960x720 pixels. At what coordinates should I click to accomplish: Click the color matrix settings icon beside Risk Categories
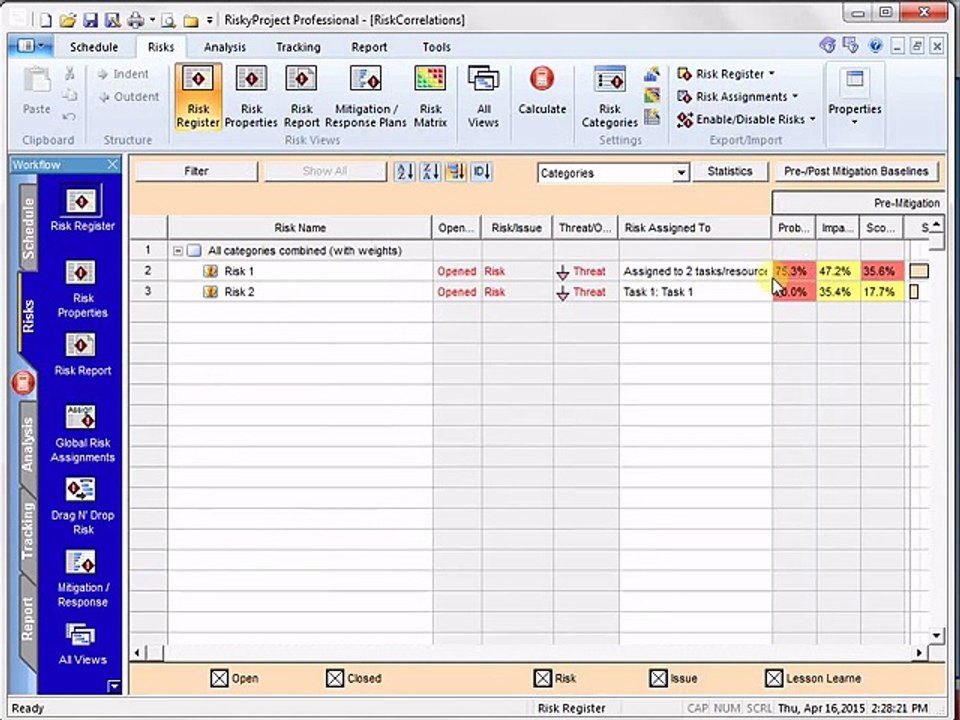652,96
